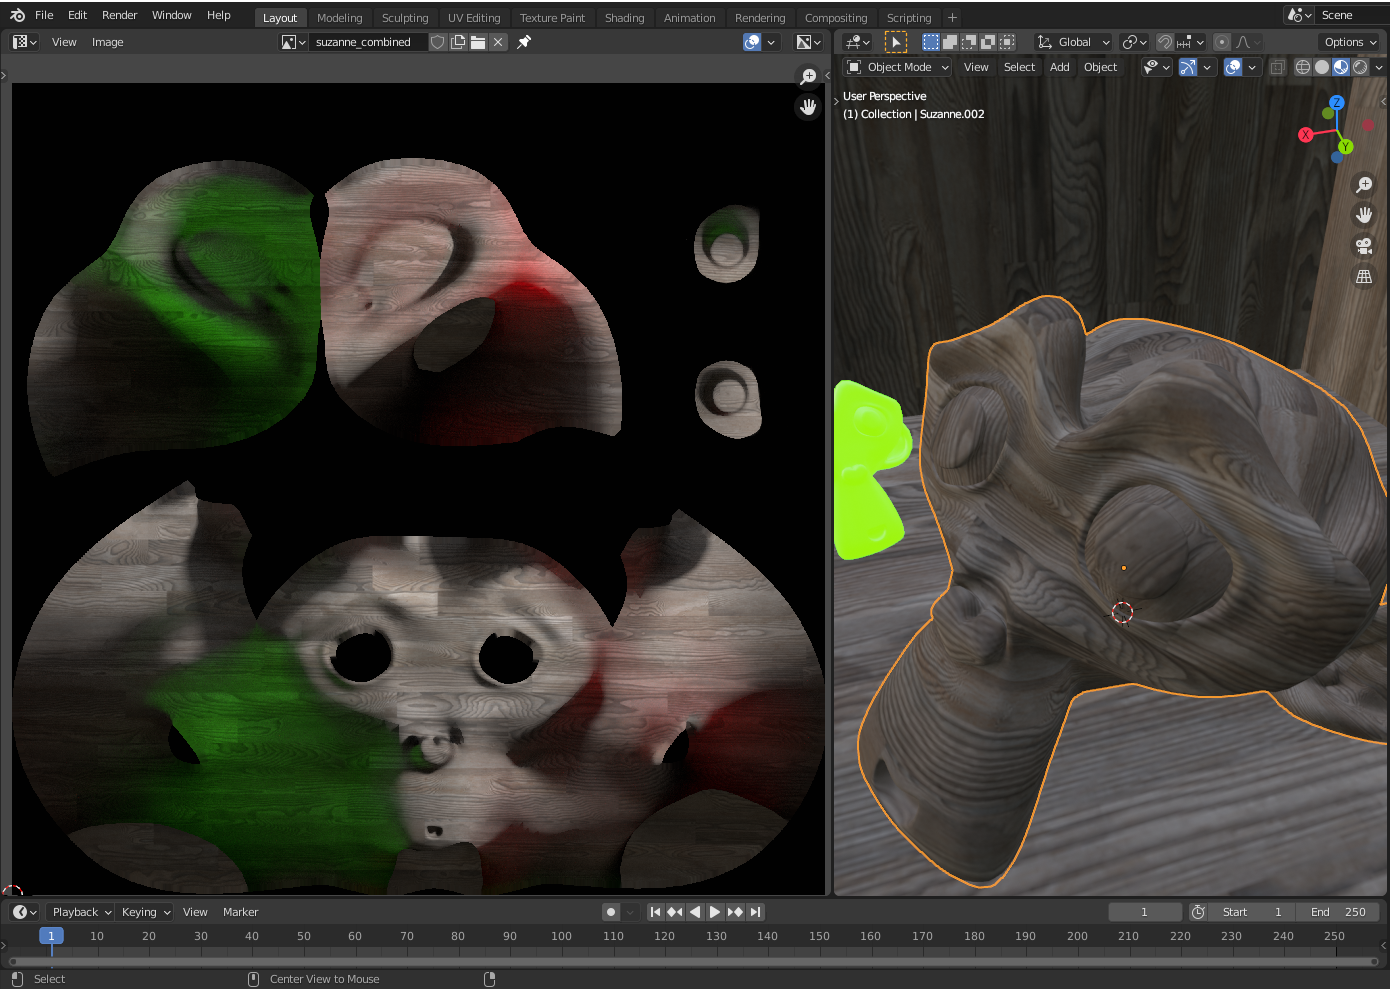Switch to orthographic/perspective grid icon
The image size is (1390, 989).
pyautogui.click(x=1364, y=277)
